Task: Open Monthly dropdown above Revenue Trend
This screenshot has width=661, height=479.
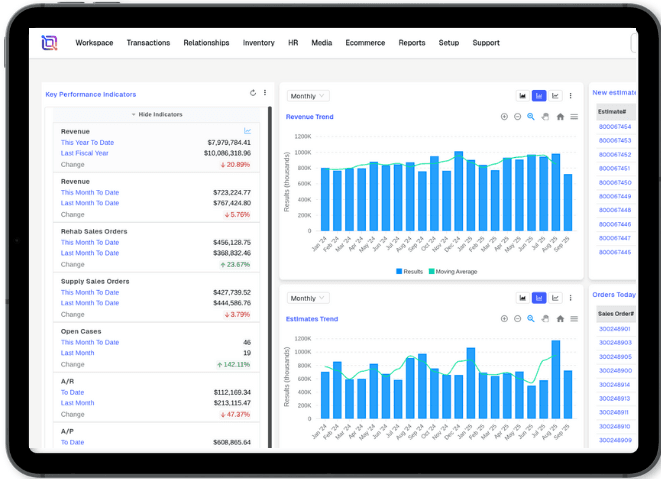Action: [x=308, y=96]
